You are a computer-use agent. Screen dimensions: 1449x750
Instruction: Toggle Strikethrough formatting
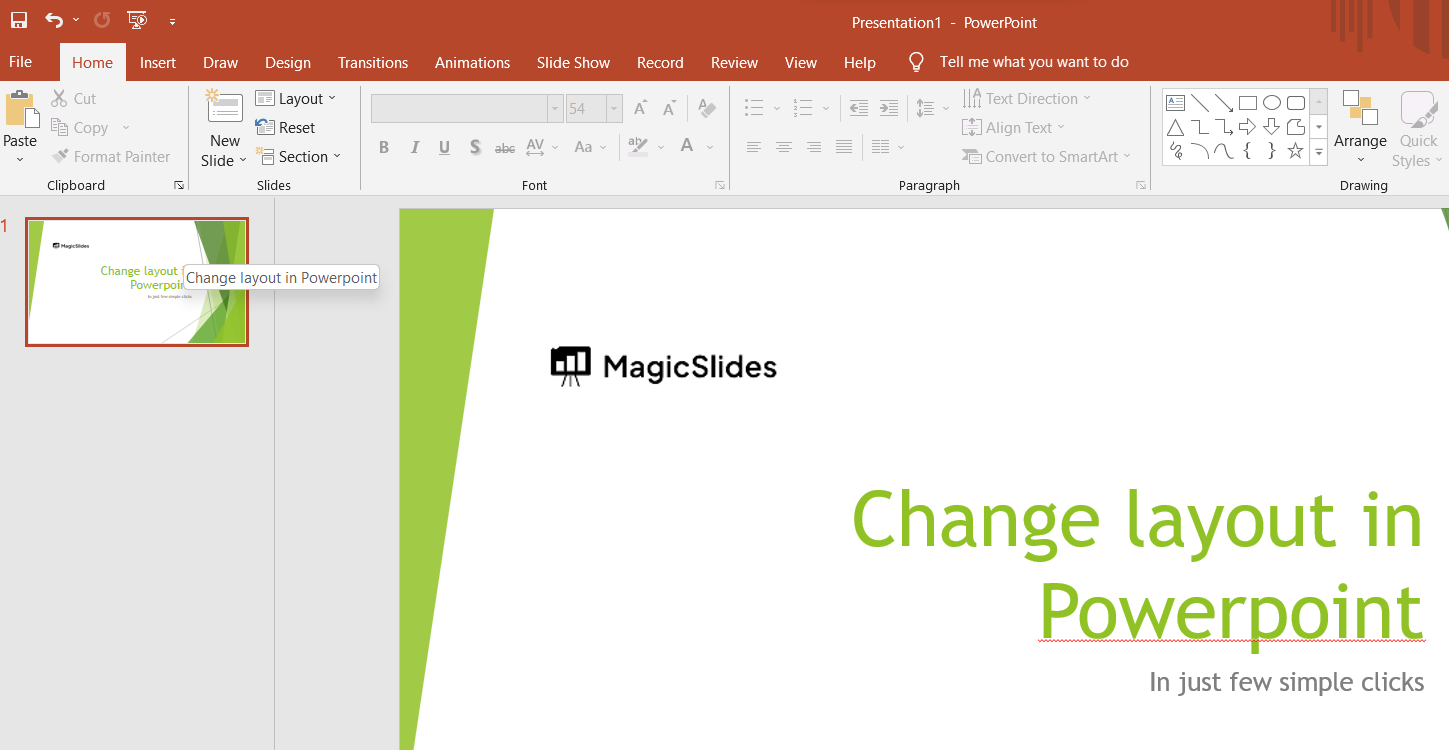pos(505,148)
